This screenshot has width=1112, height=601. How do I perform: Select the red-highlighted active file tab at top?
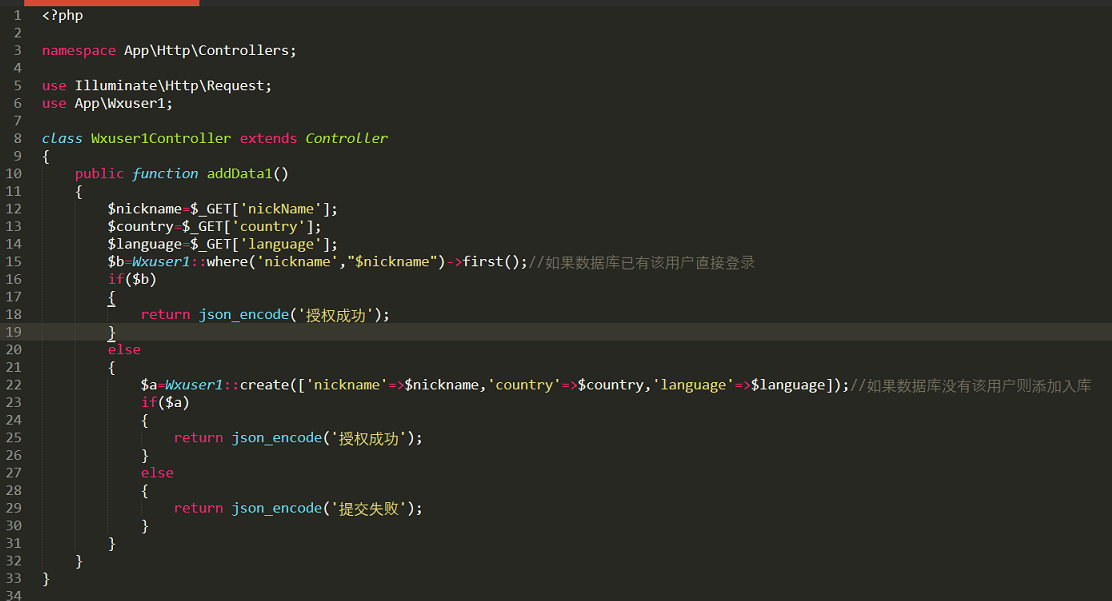point(112,3)
